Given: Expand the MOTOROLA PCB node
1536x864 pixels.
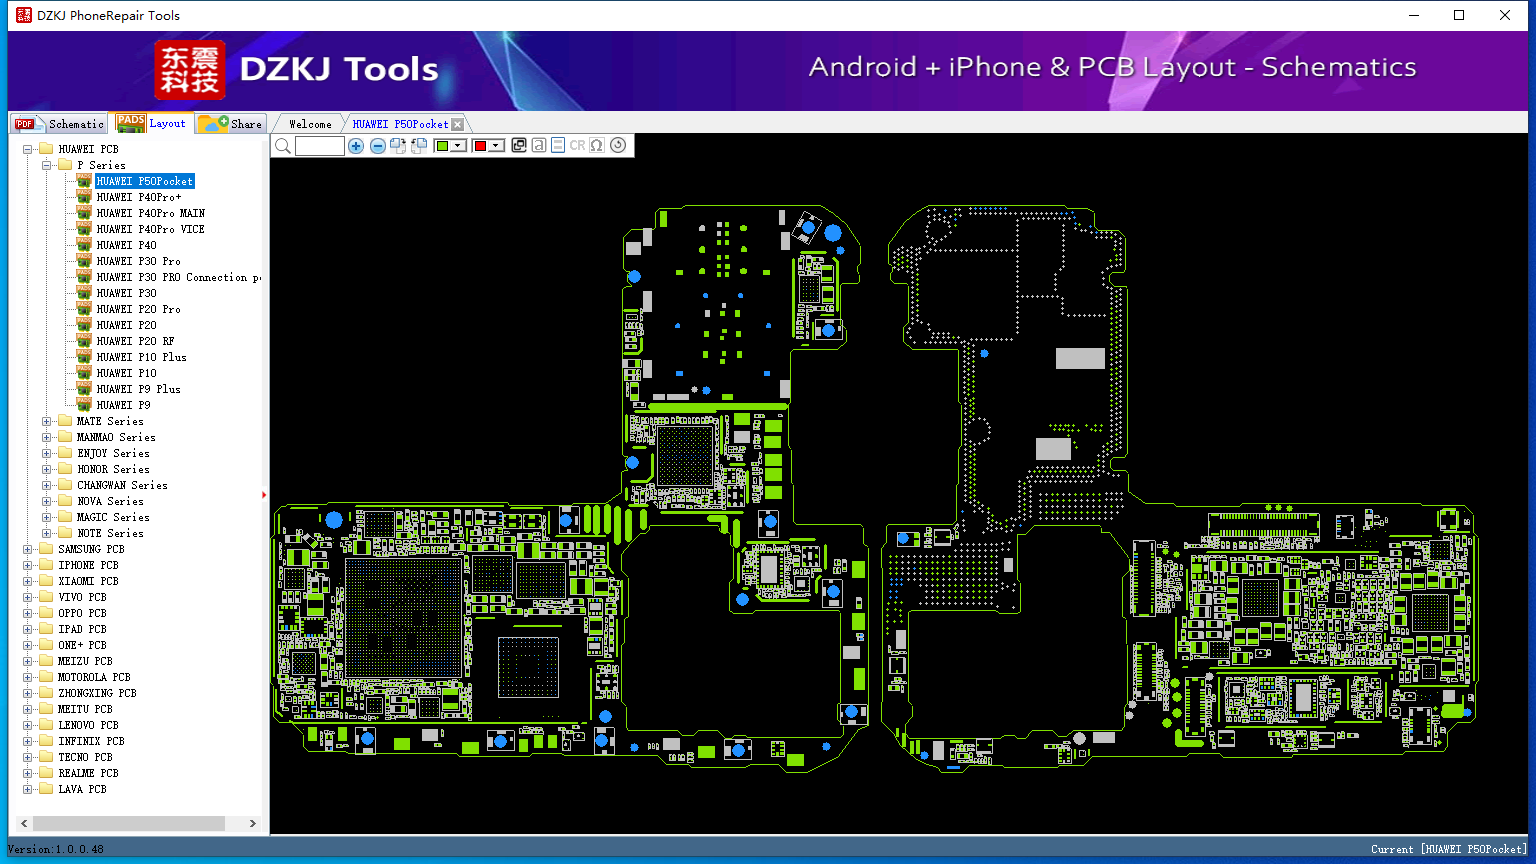Looking at the screenshot, I should pyautogui.click(x=28, y=677).
